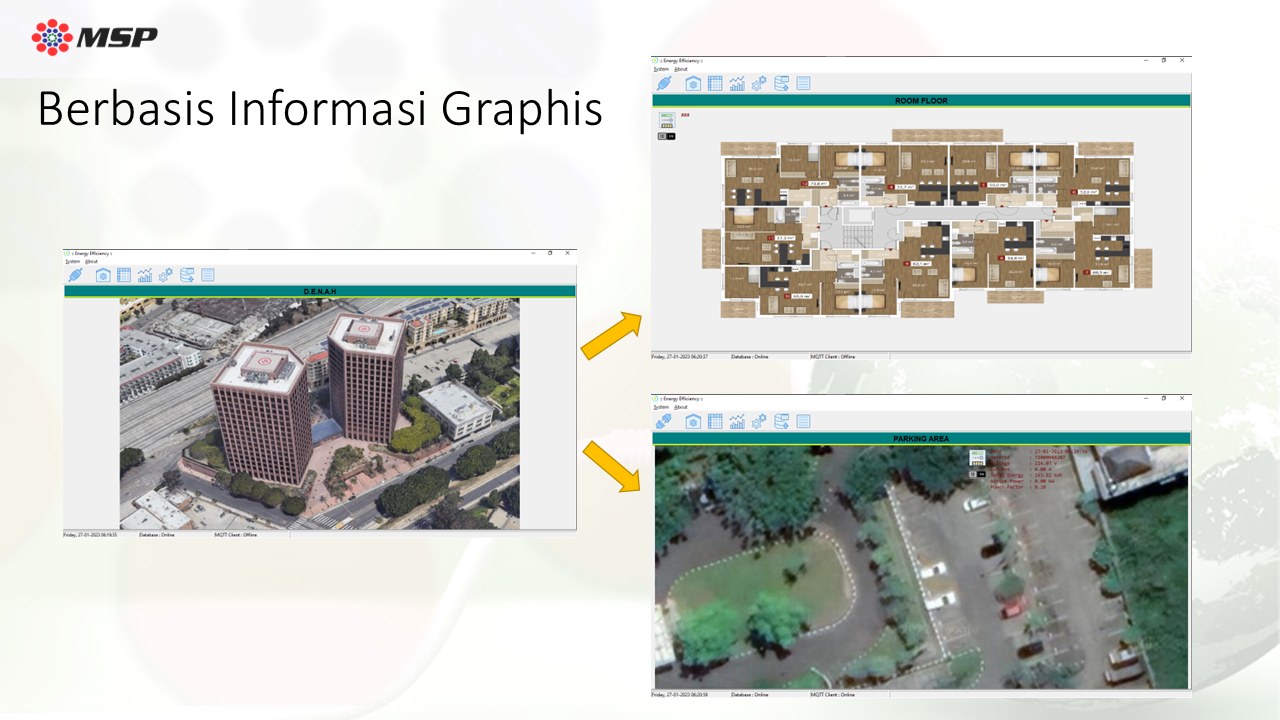Toggle the ON switch under Room Floor meter

[x=667, y=136]
